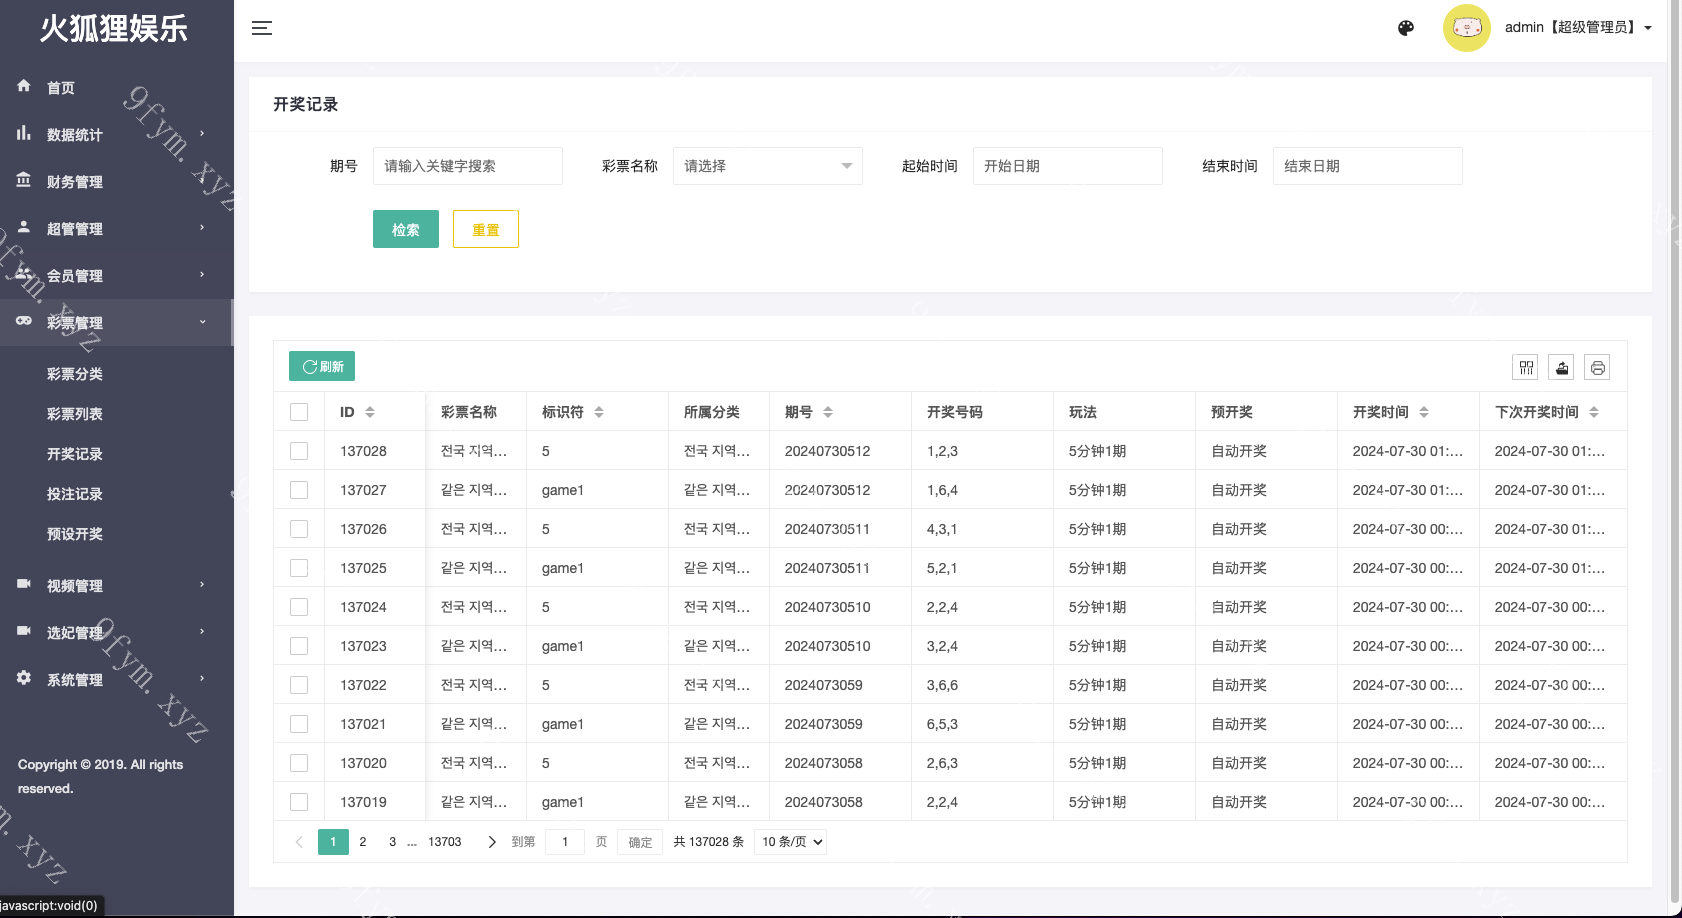Jump to last page 13703

tap(445, 842)
